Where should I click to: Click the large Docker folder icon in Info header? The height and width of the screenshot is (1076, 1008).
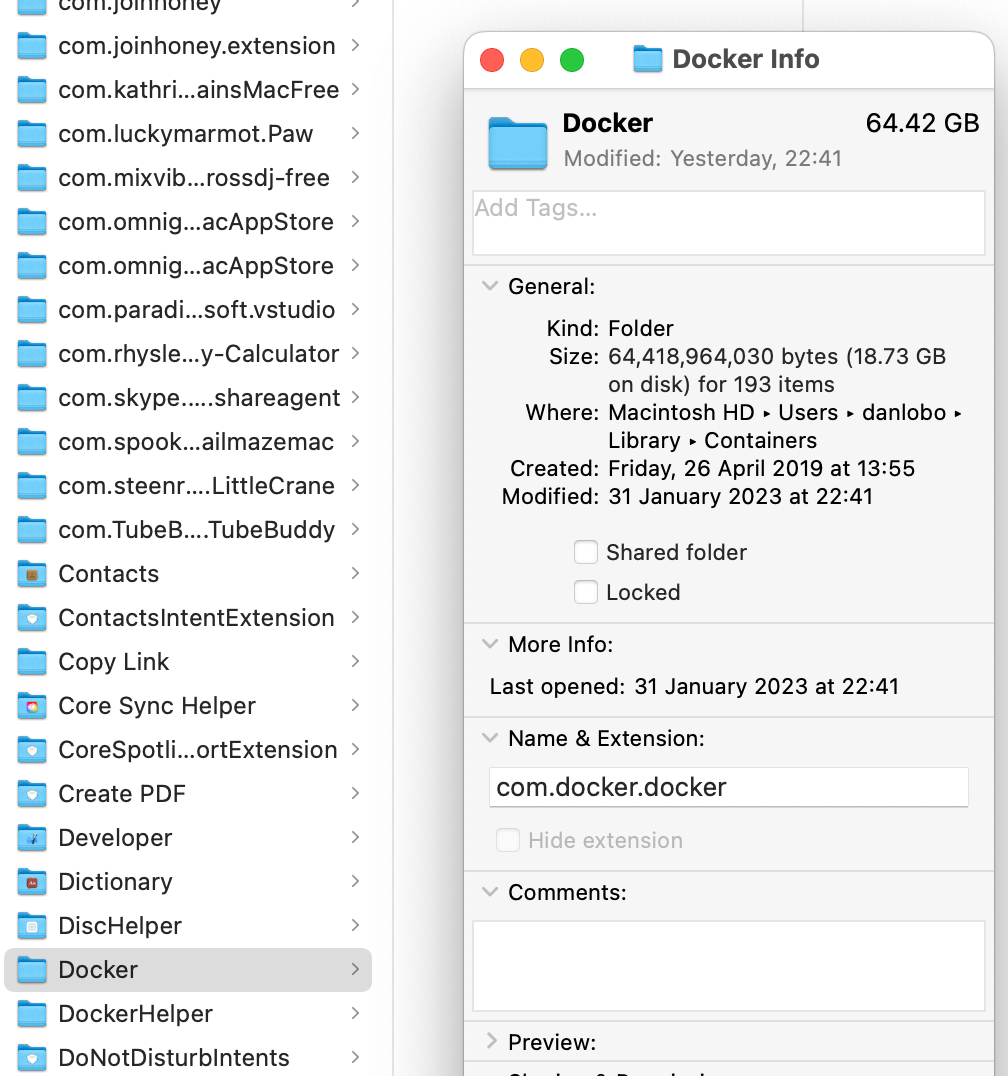pos(517,143)
